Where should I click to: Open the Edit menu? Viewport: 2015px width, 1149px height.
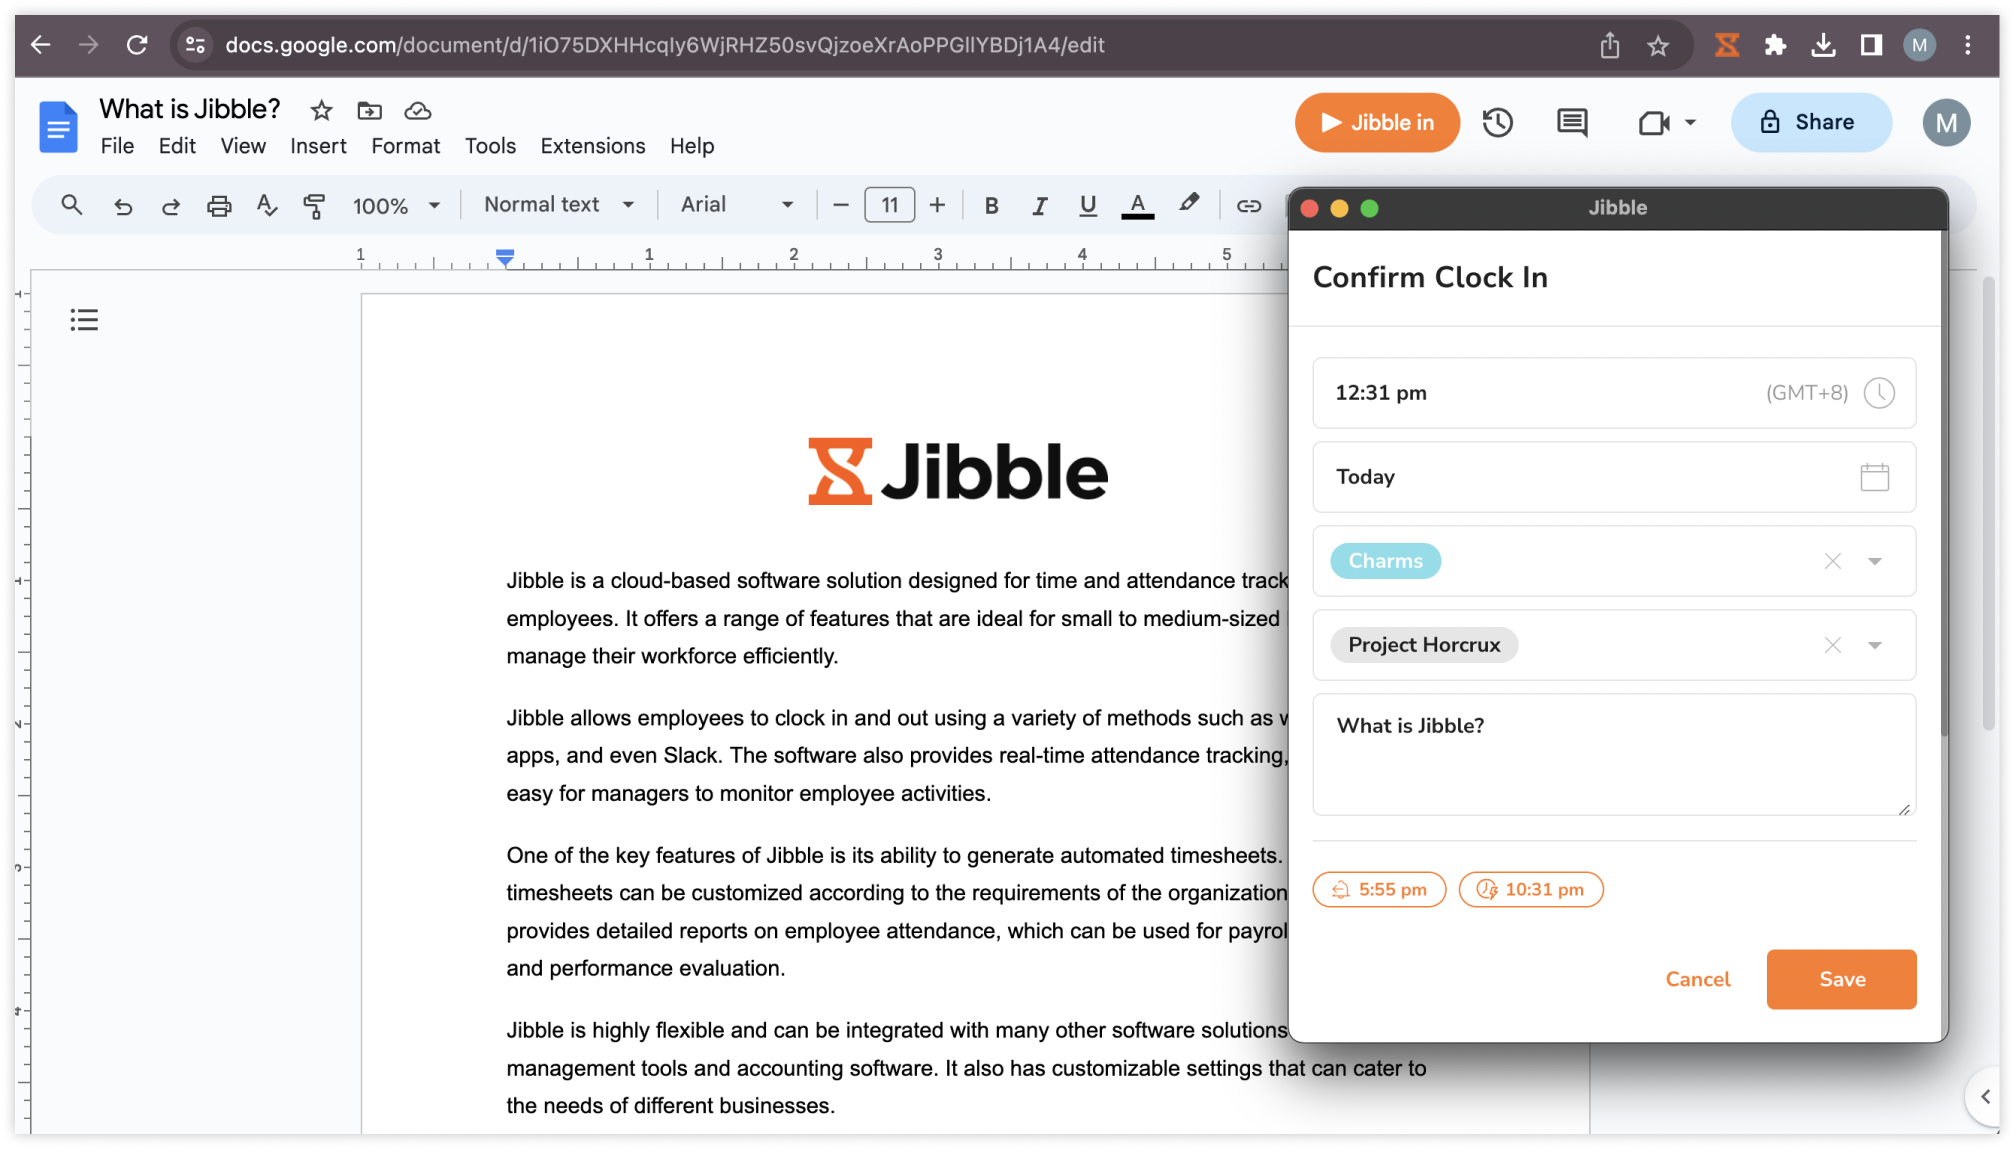pos(177,146)
